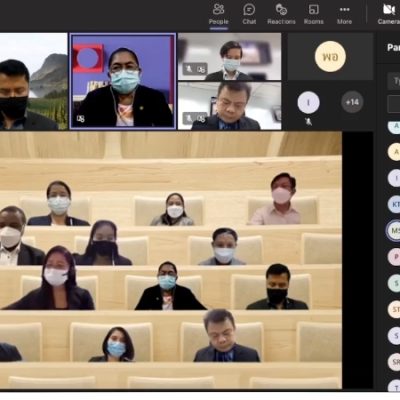The image size is (400, 400).
Task: Select the พอ participant avatar tile
Action: tap(330, 56)
